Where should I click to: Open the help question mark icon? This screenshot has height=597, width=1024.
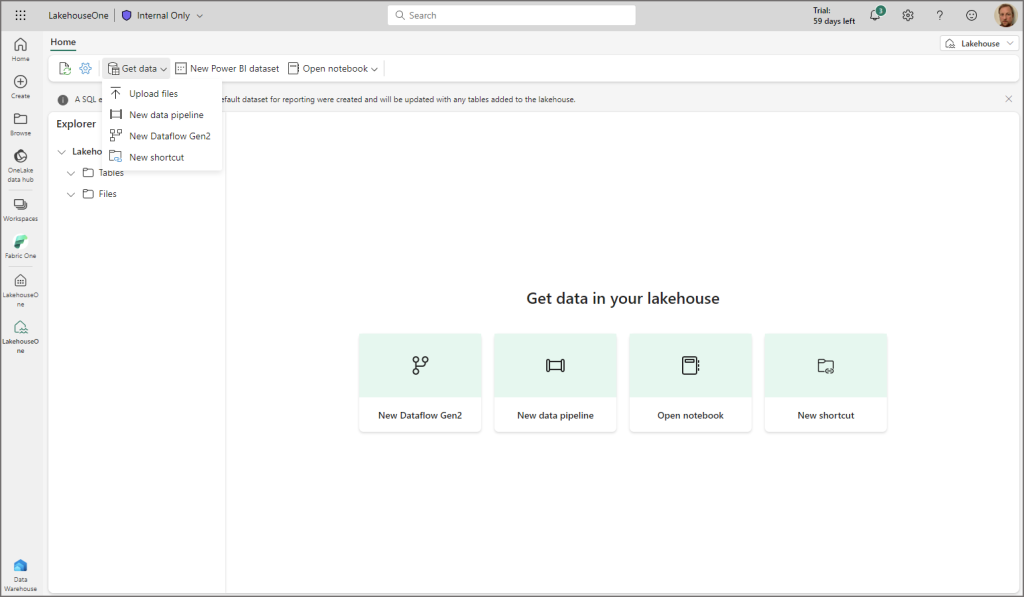coord(940,15)
